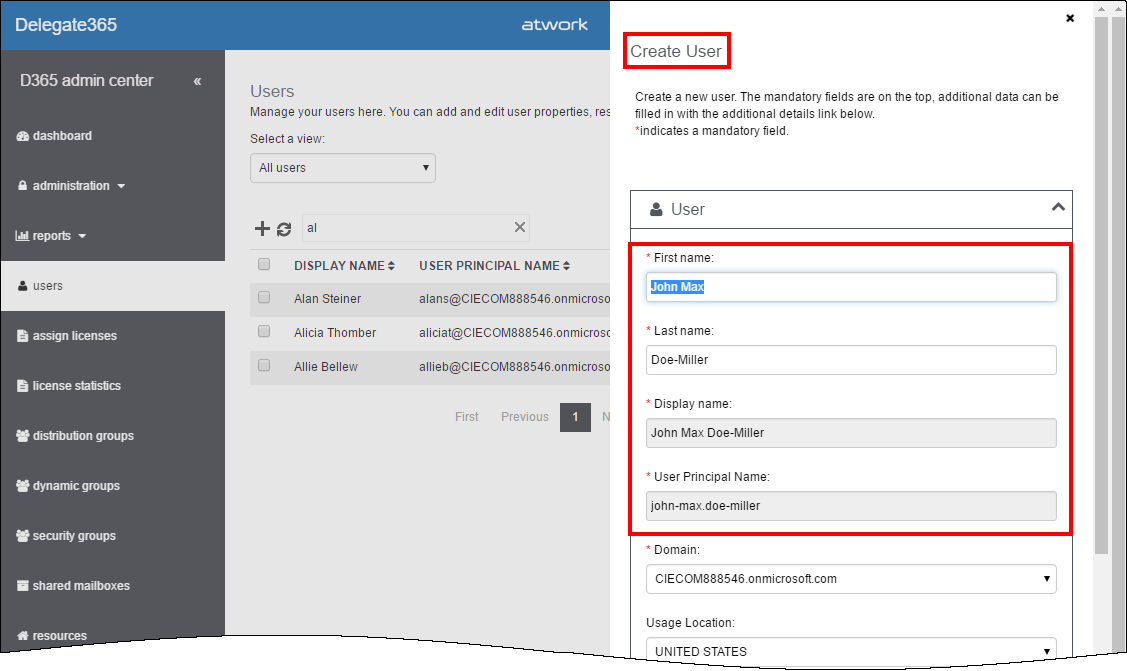Click the First pagination link
Screen dimensions: 1127x671
click(466, 417)
